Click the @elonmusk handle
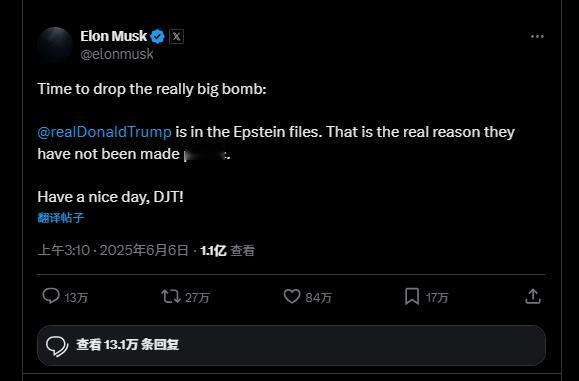Screen dimensions: 579x381 point(117,54)
